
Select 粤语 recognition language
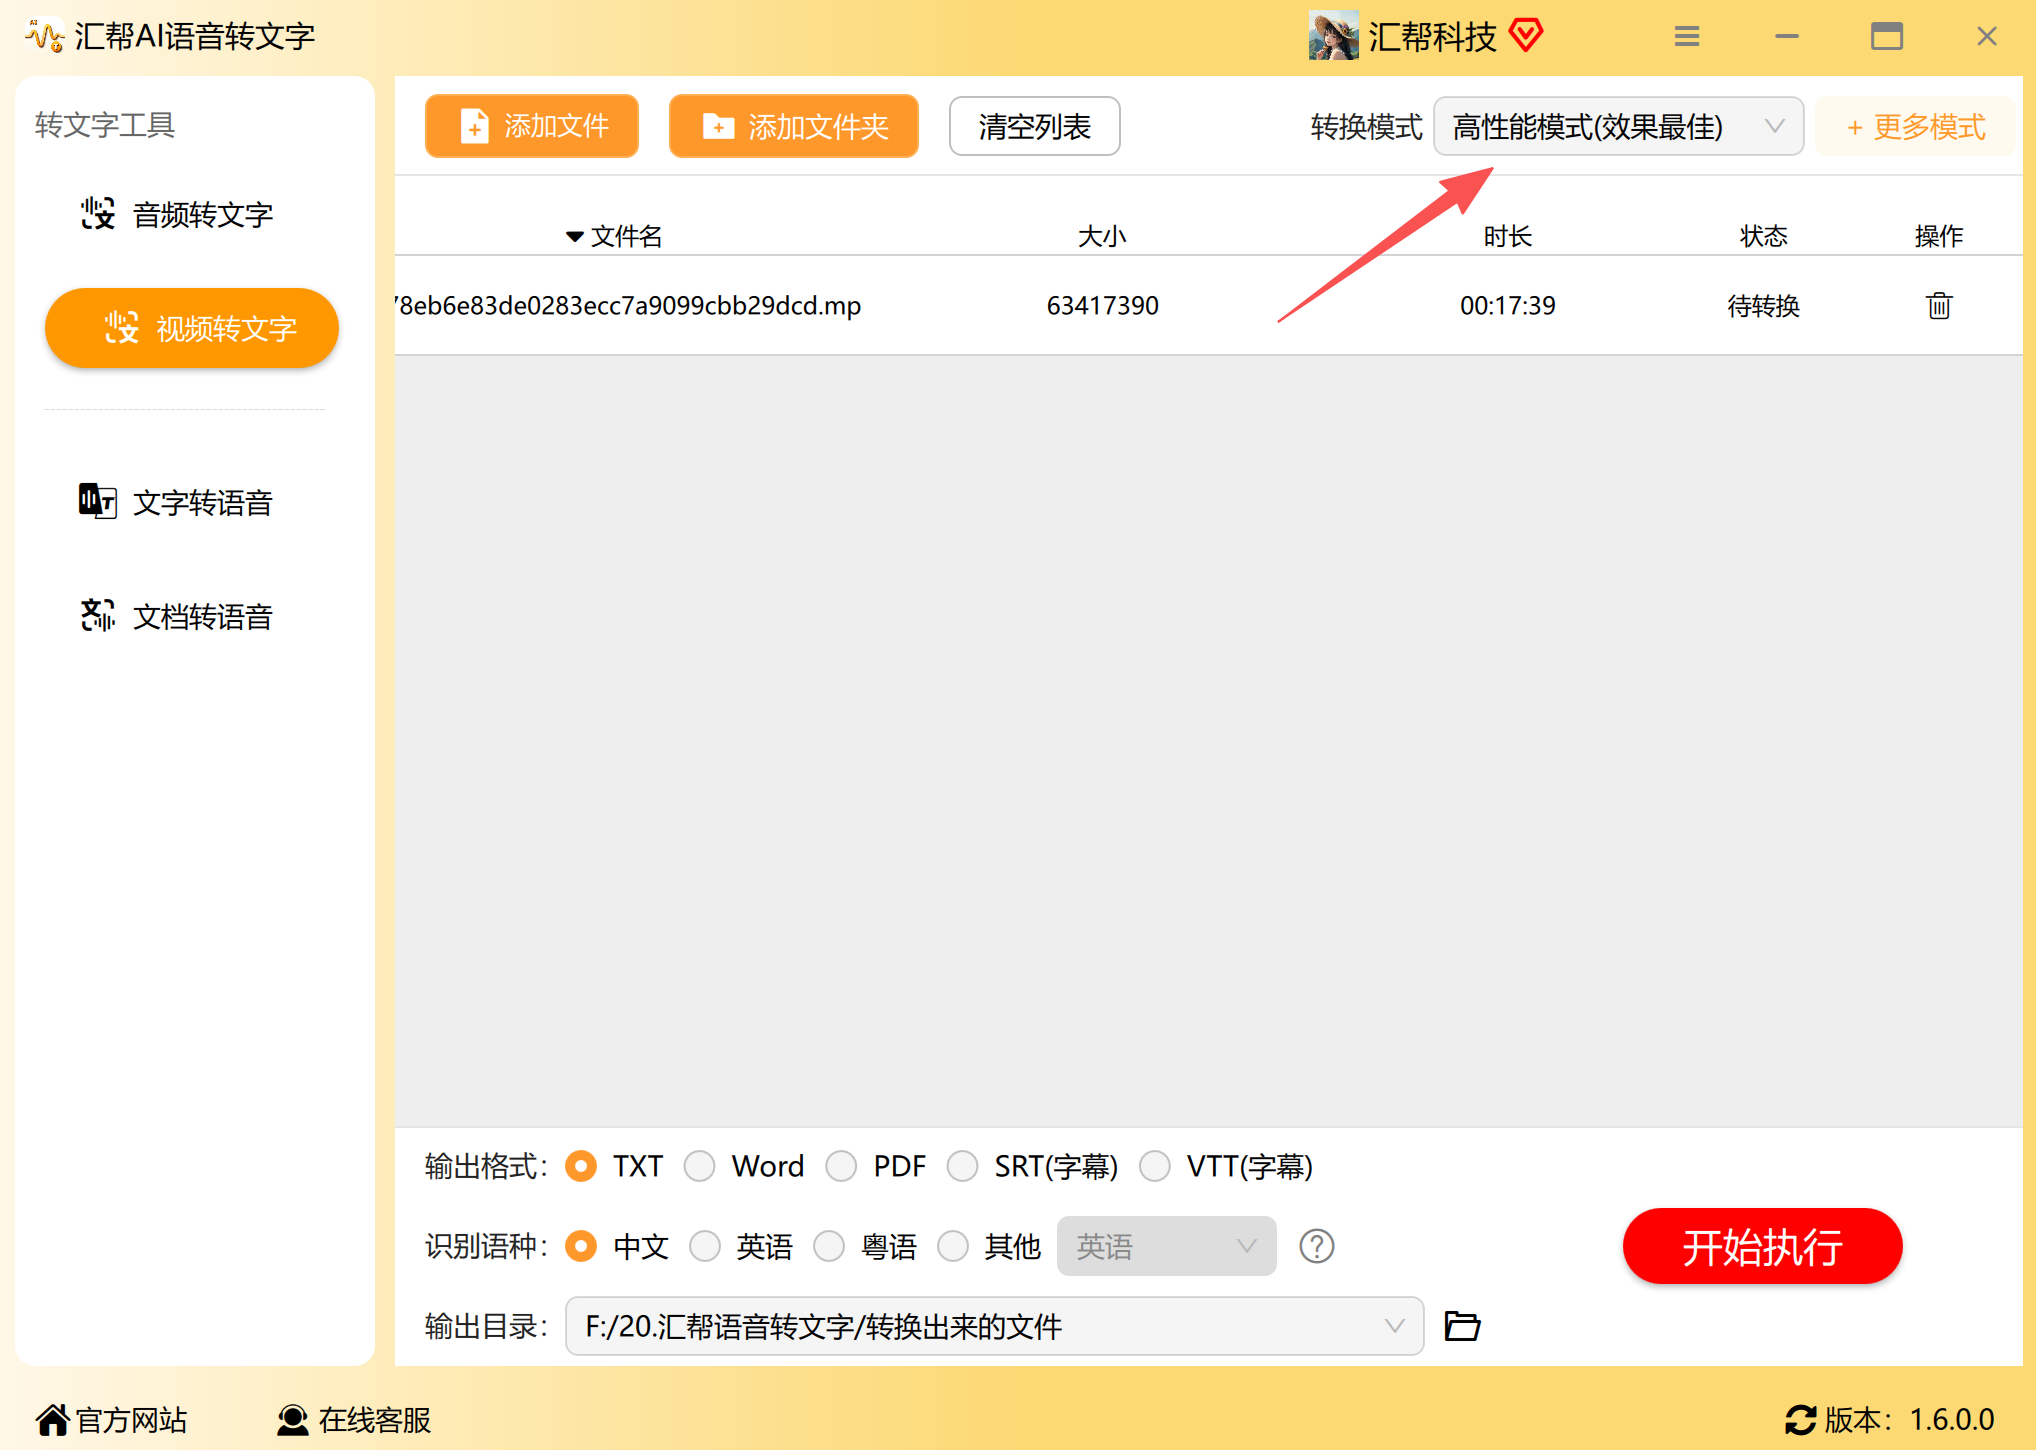tap(865, 1246)
